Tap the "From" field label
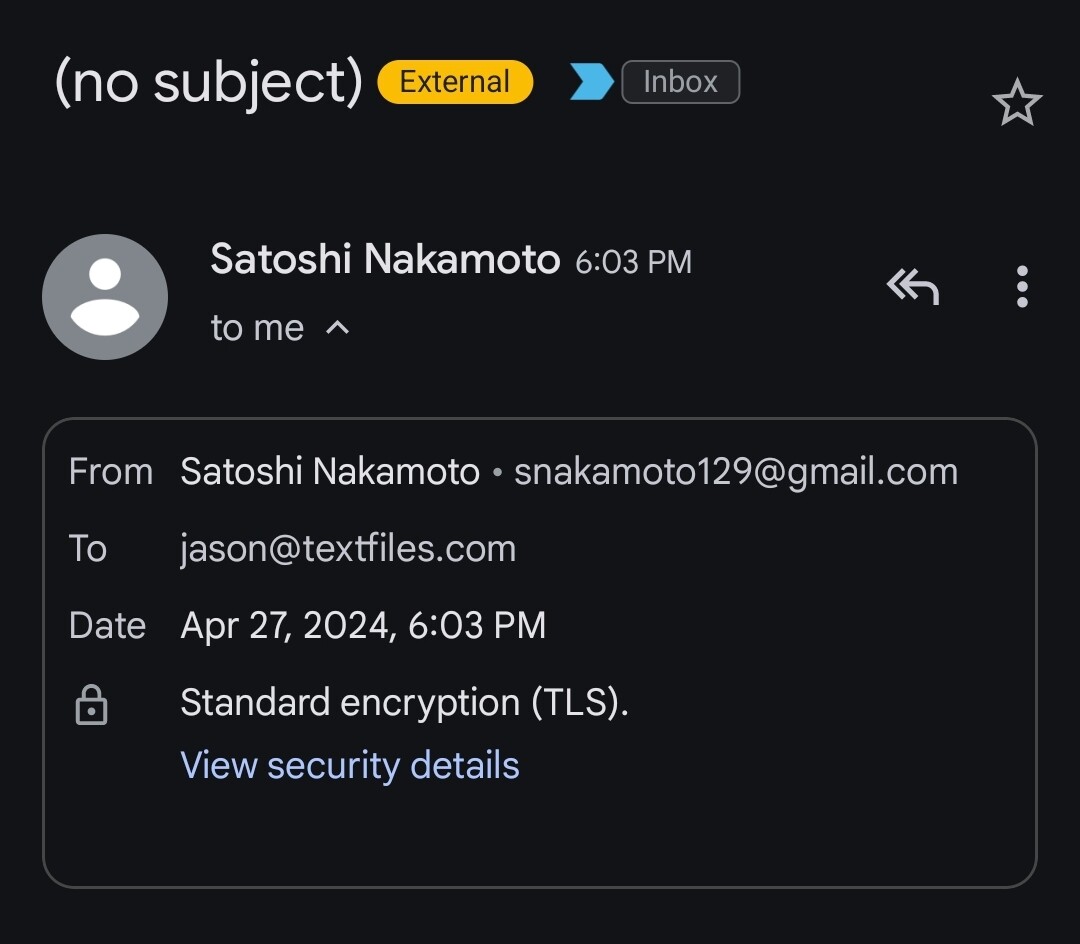The height and width of the screenshot is (944, 1080). coord(110,472)
